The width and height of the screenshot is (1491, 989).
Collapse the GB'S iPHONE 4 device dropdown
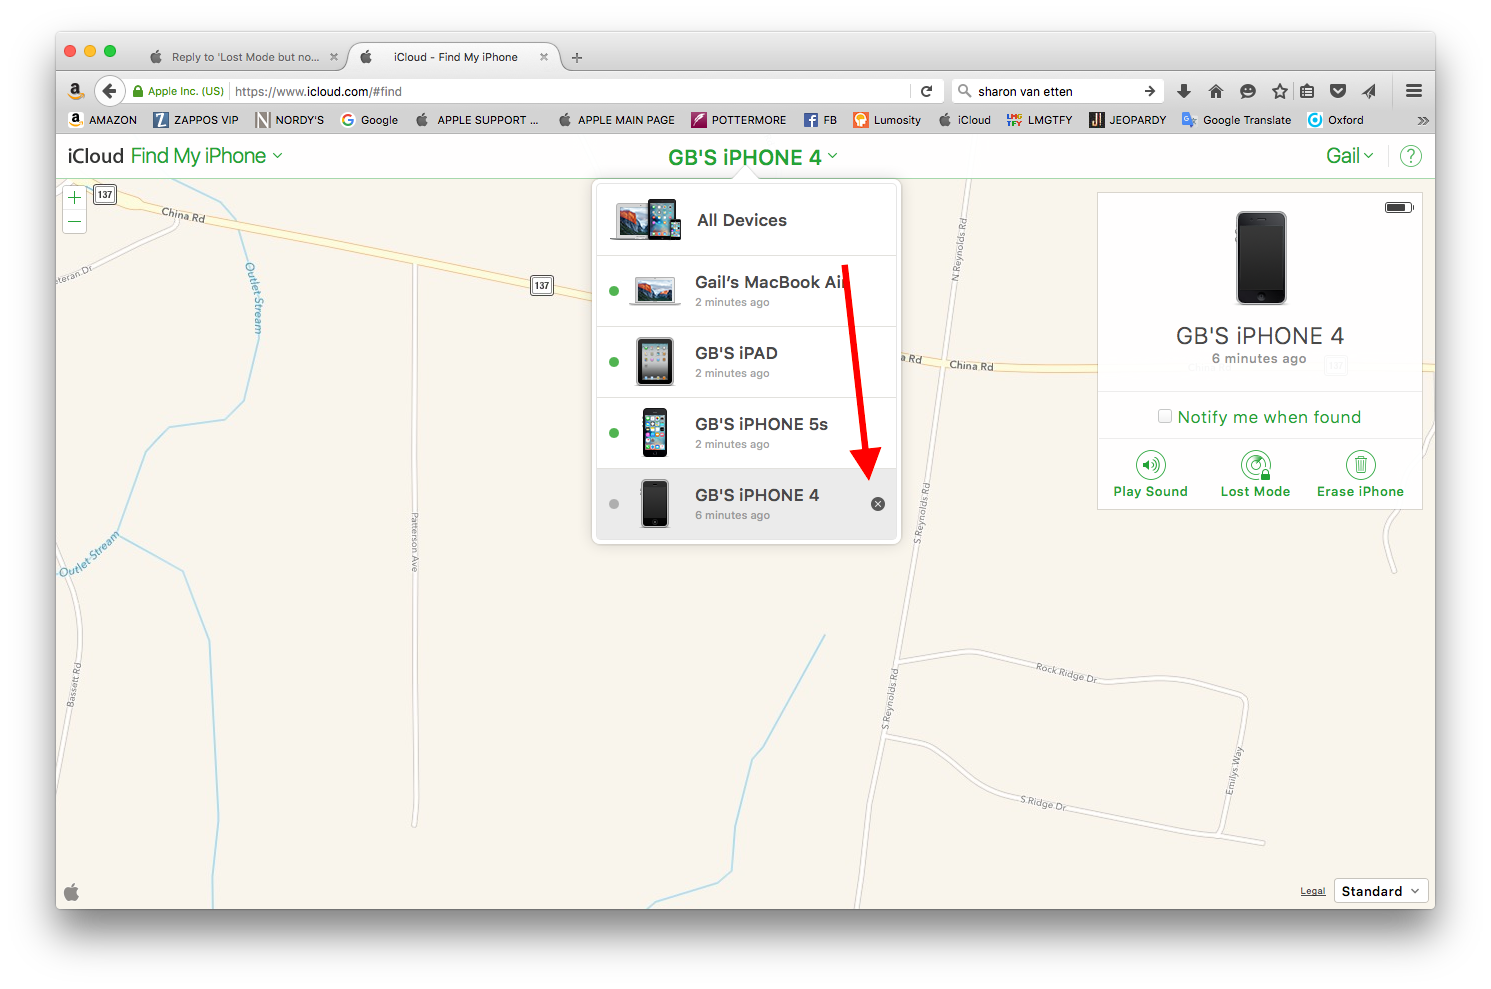click(753, 157)
